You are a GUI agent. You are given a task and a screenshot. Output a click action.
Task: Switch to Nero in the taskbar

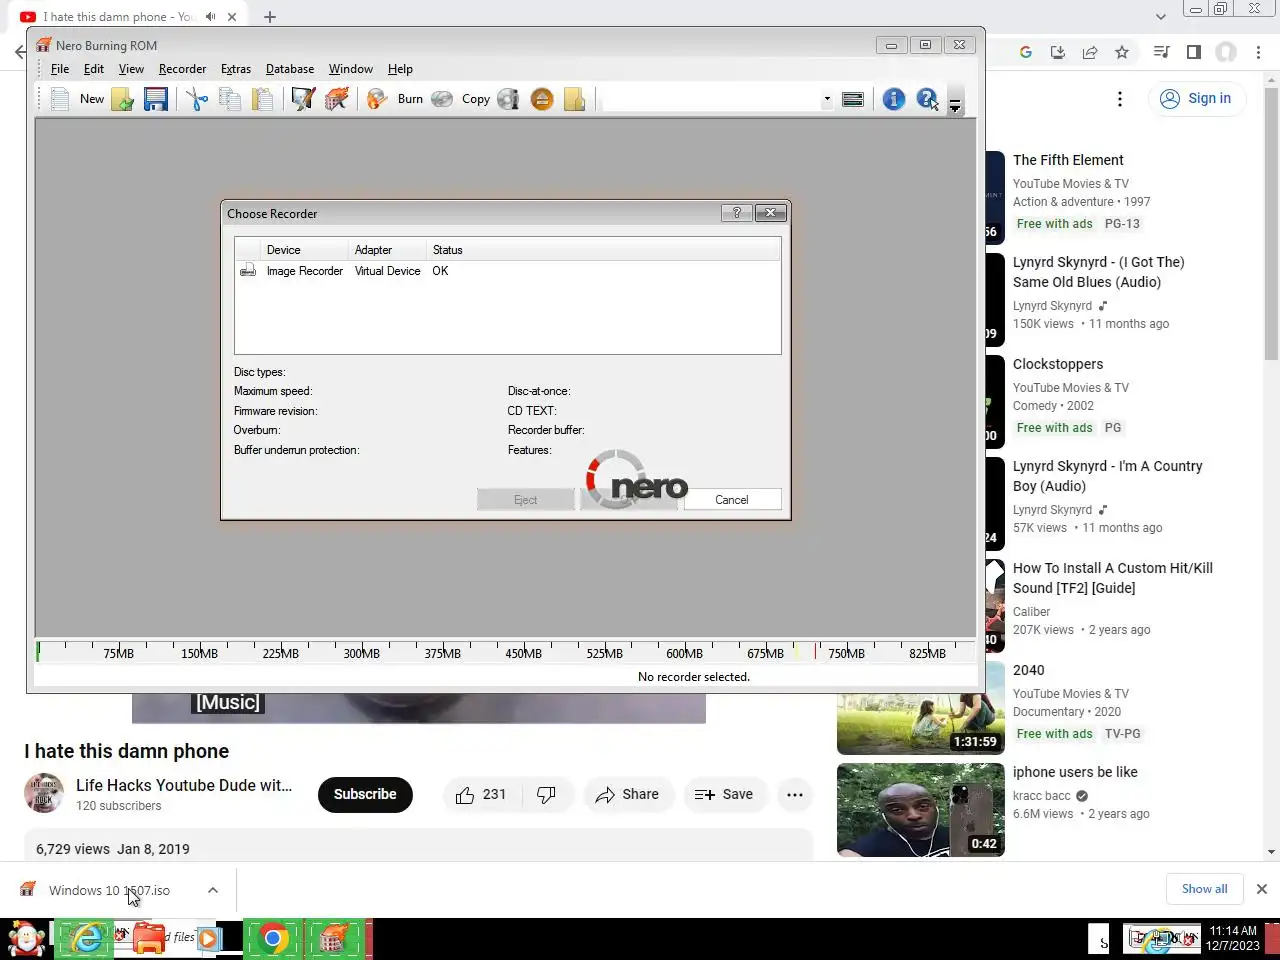point(333,939)
